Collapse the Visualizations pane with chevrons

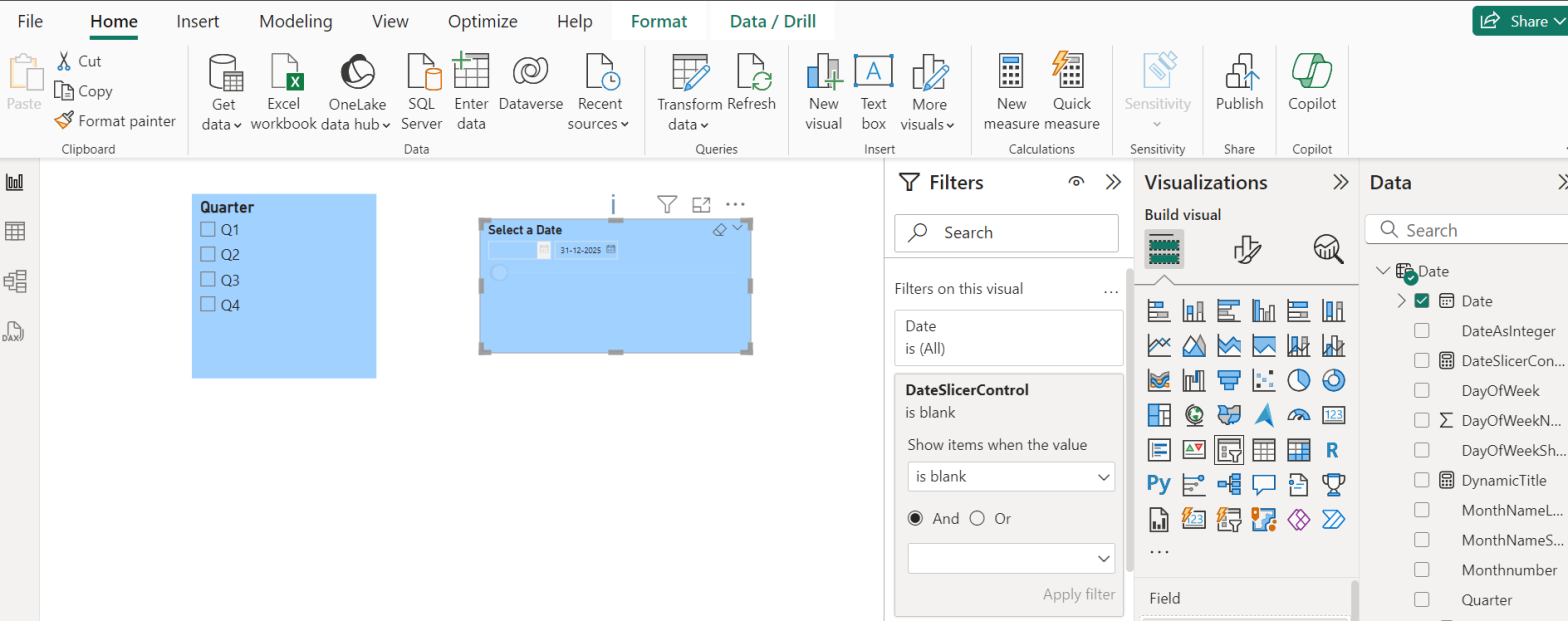[1341, 182]
